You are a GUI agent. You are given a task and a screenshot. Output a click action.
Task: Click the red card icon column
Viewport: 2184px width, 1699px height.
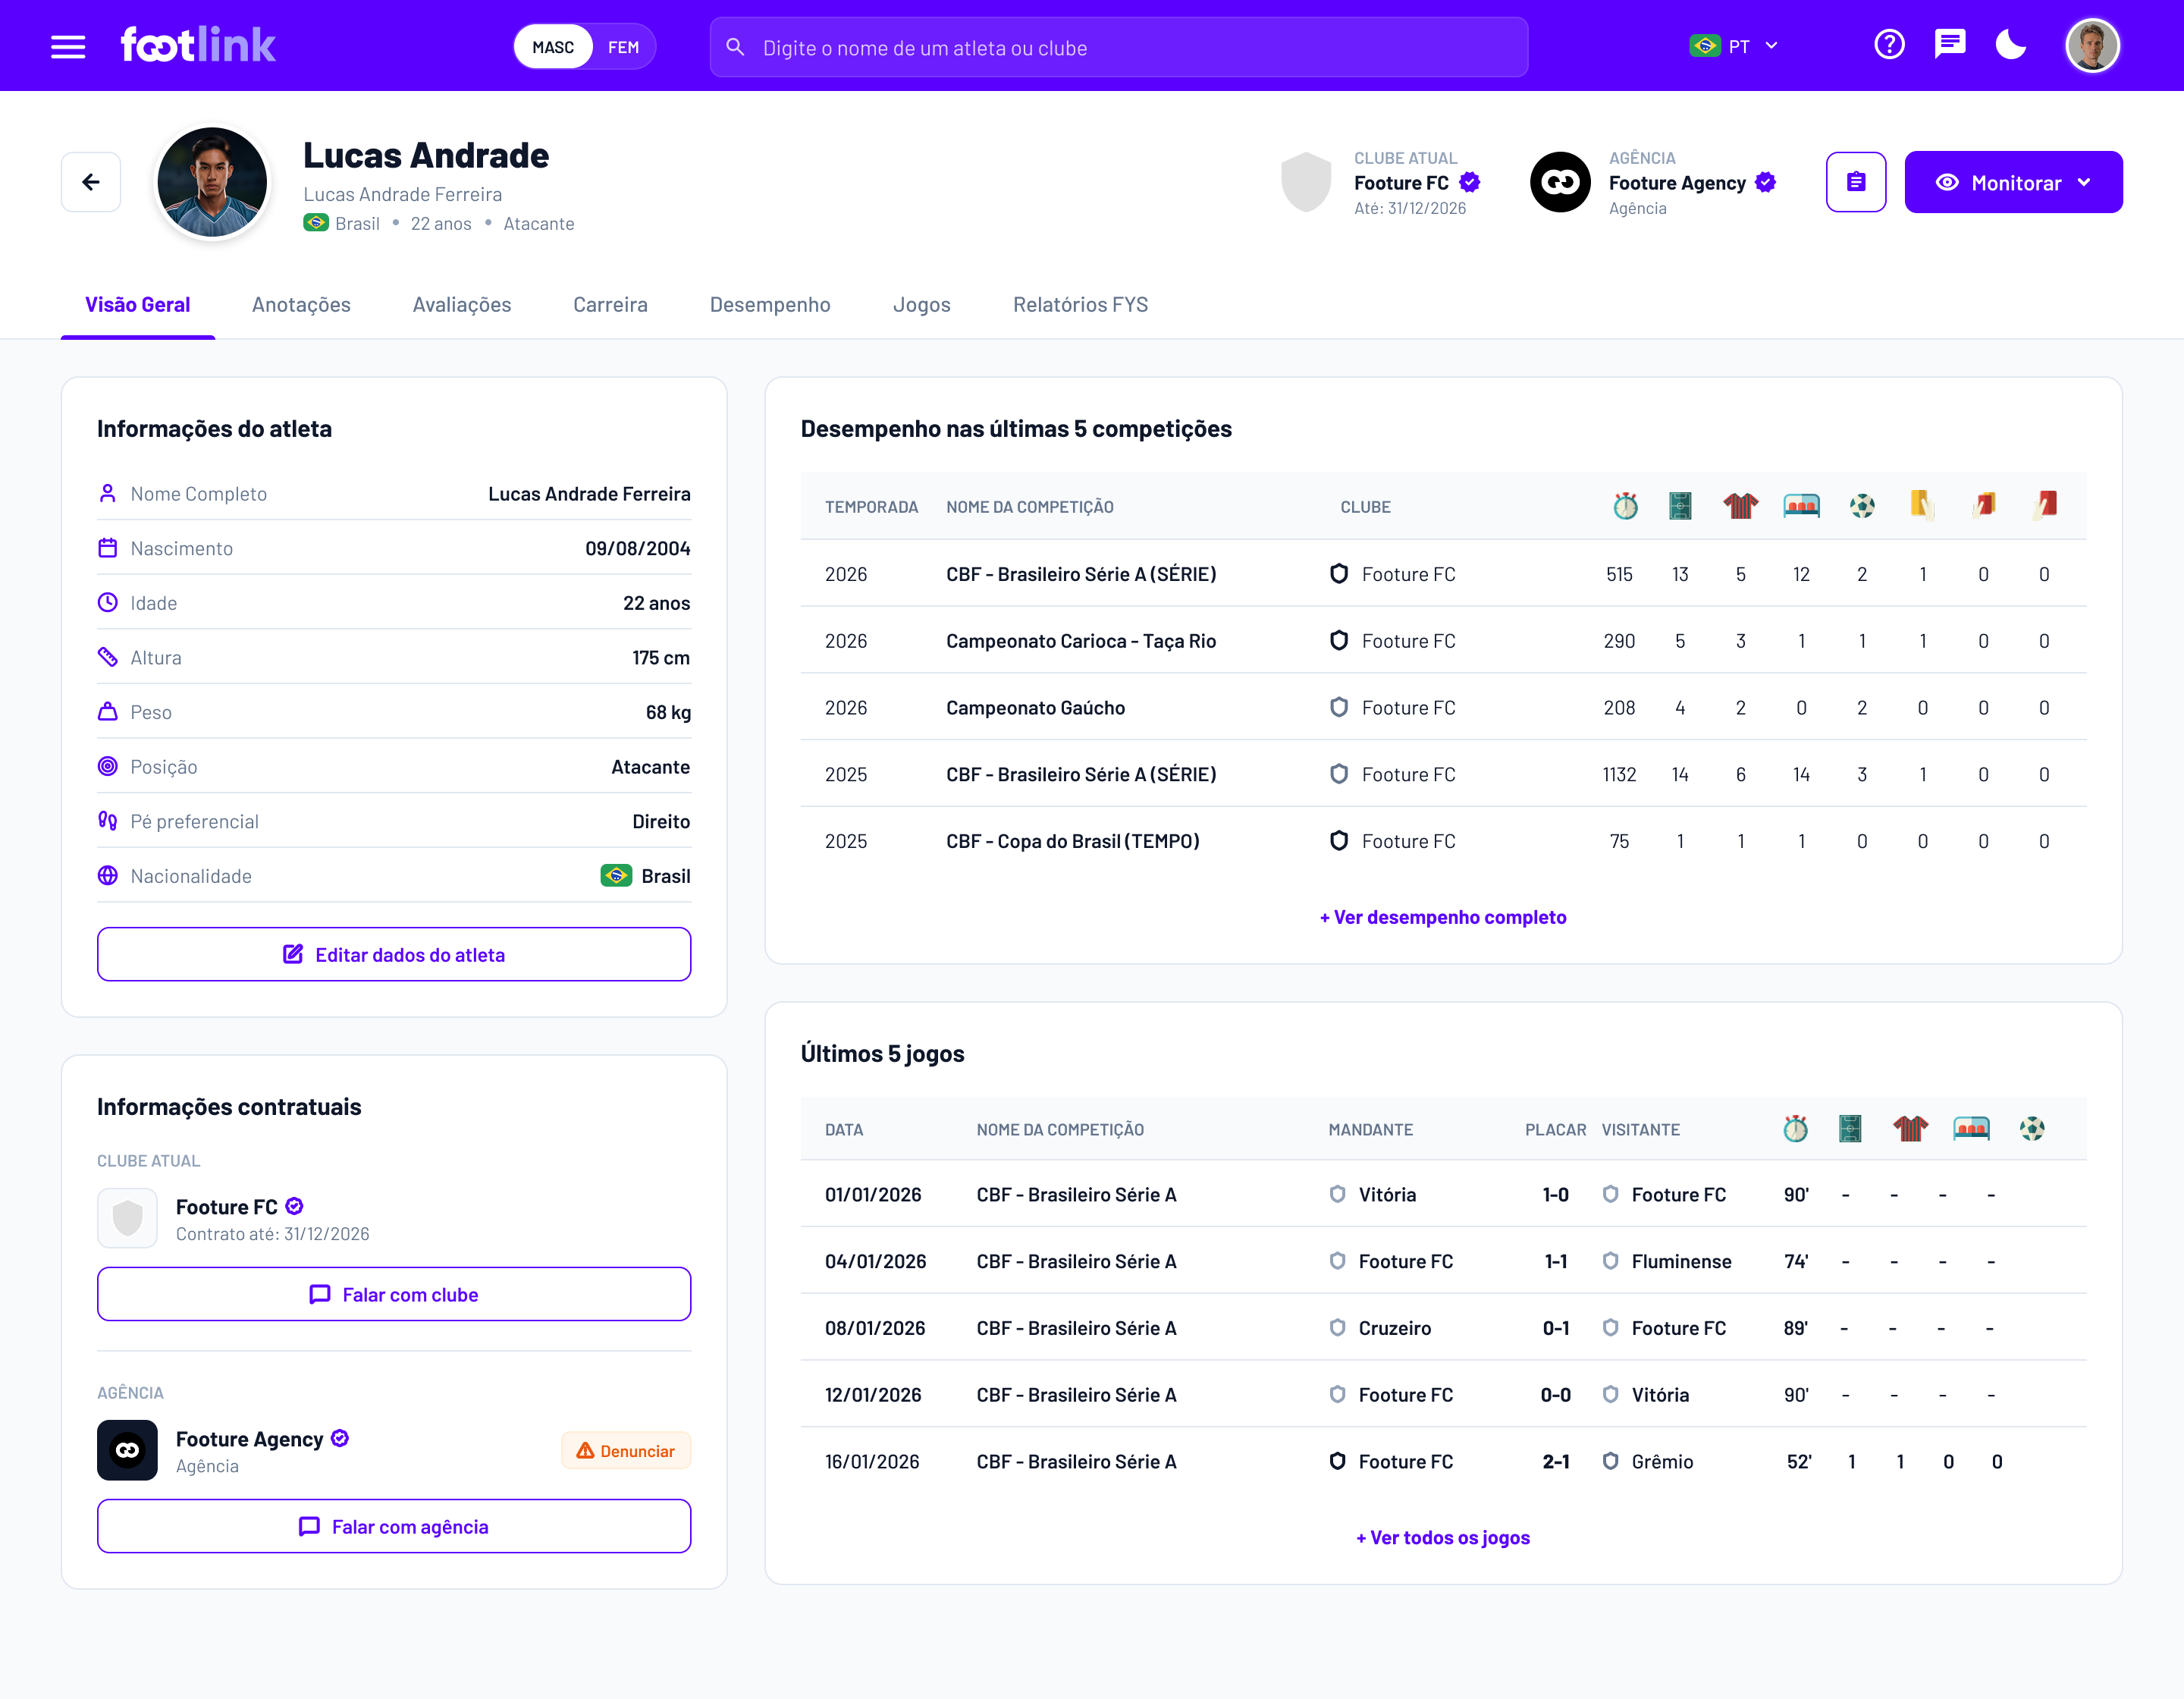2045,505
